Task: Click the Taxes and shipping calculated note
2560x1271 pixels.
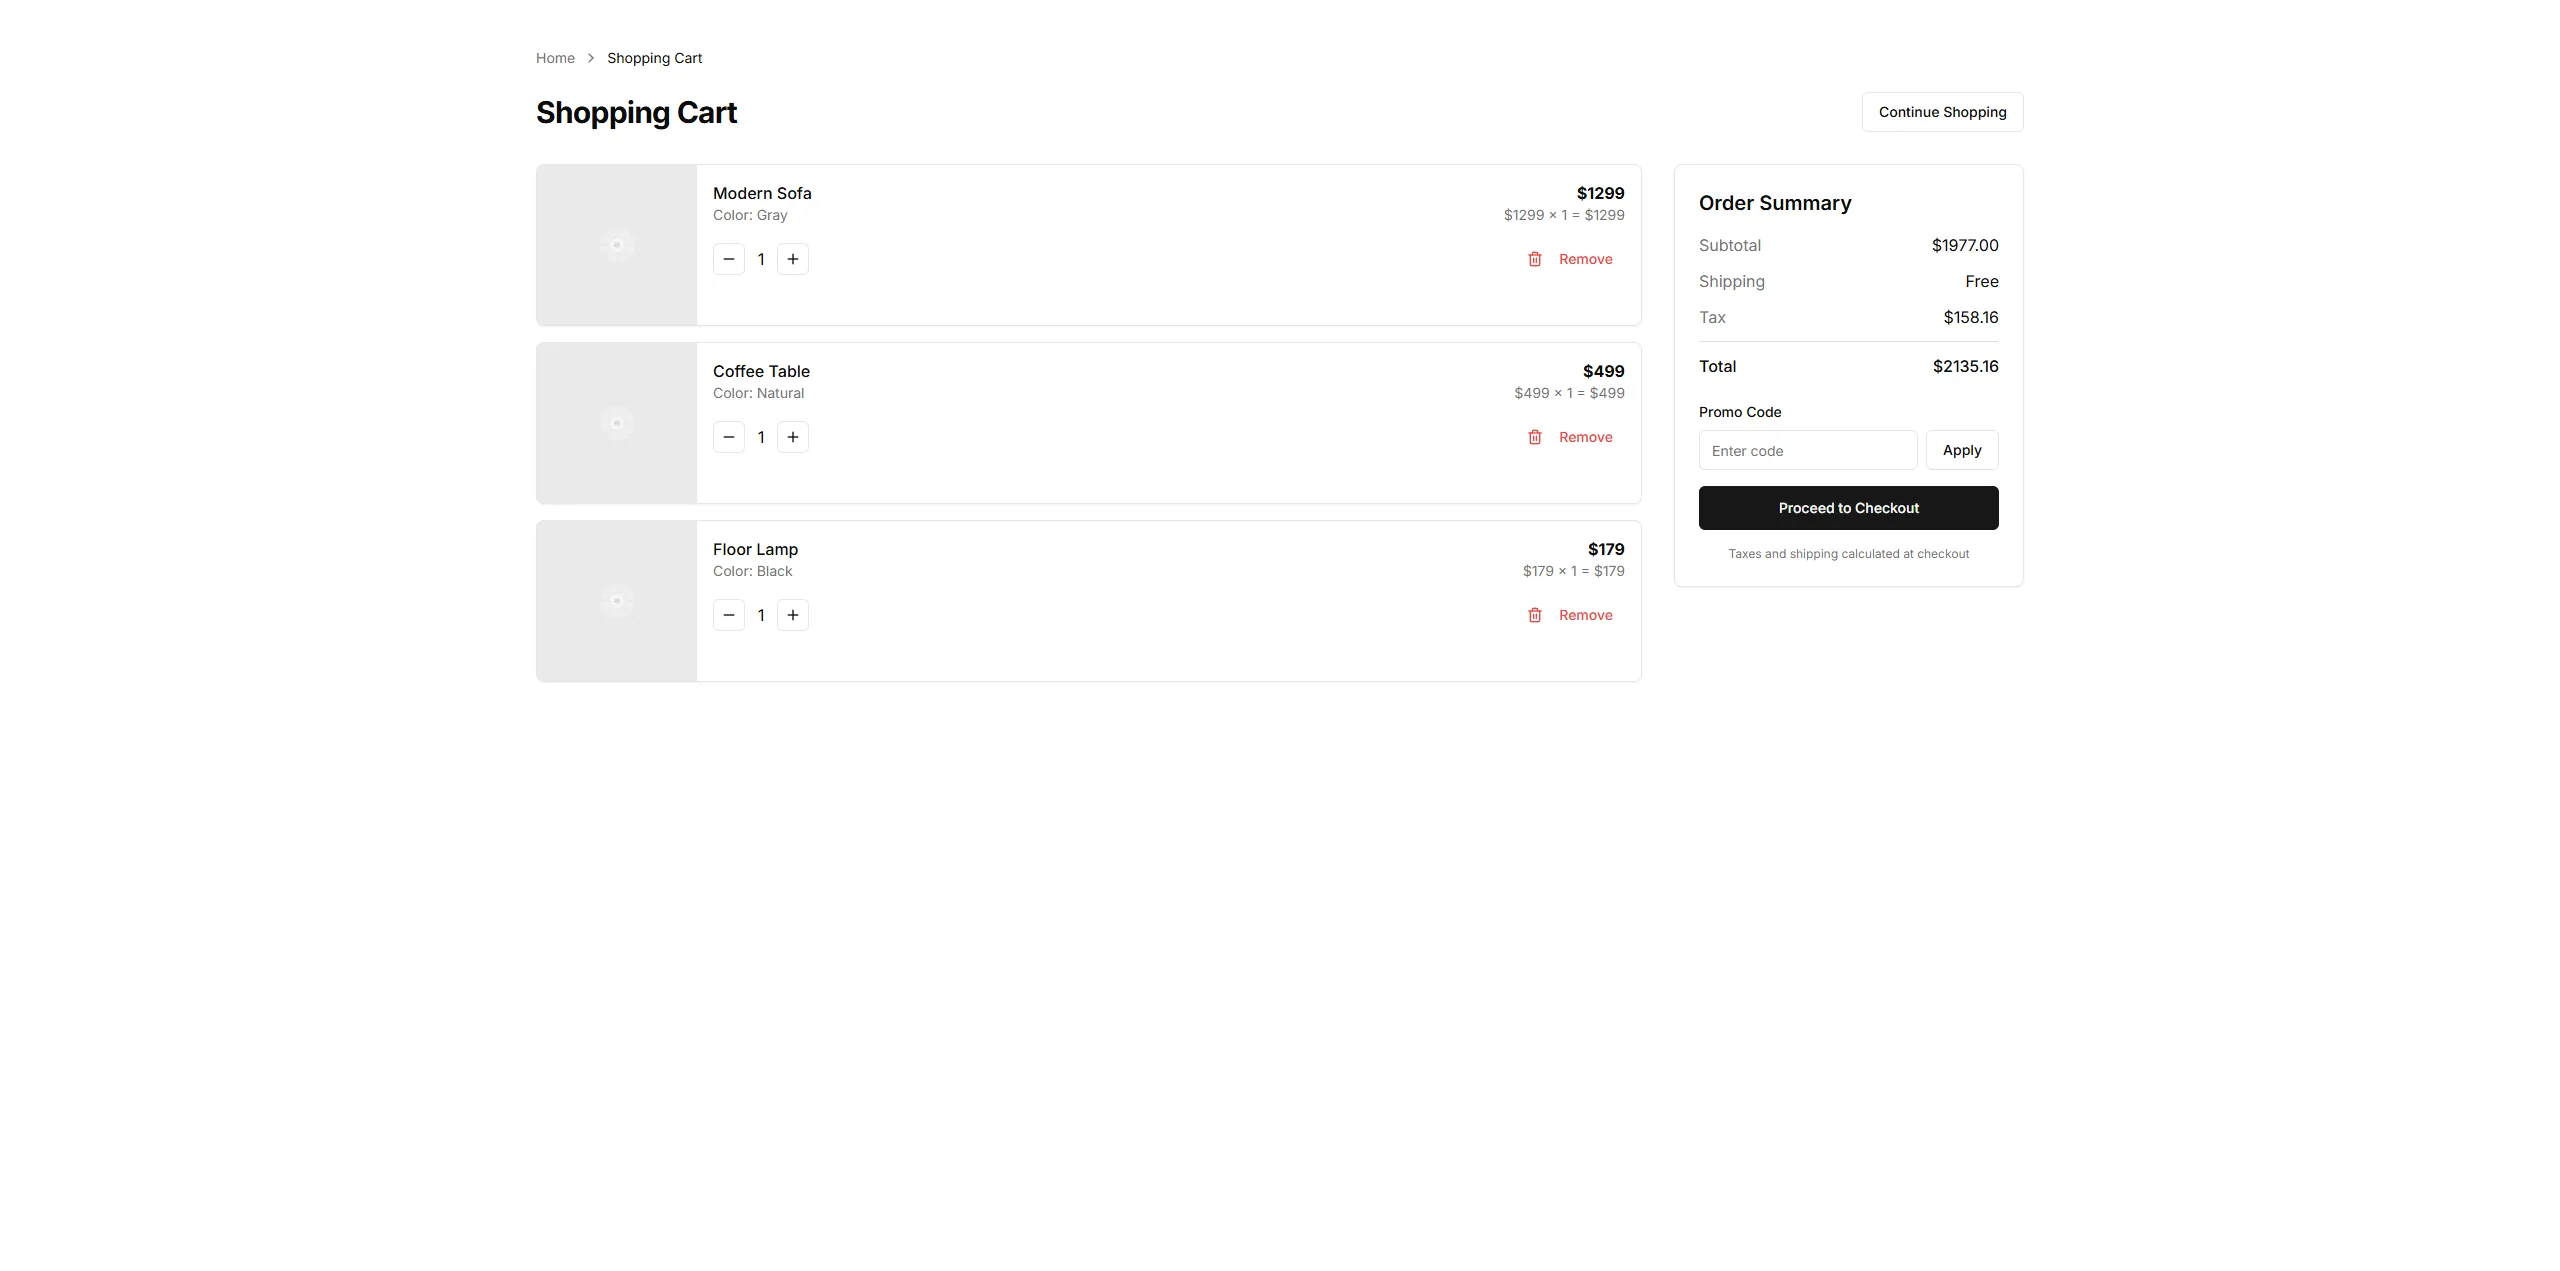Action: pos(1848,554)
